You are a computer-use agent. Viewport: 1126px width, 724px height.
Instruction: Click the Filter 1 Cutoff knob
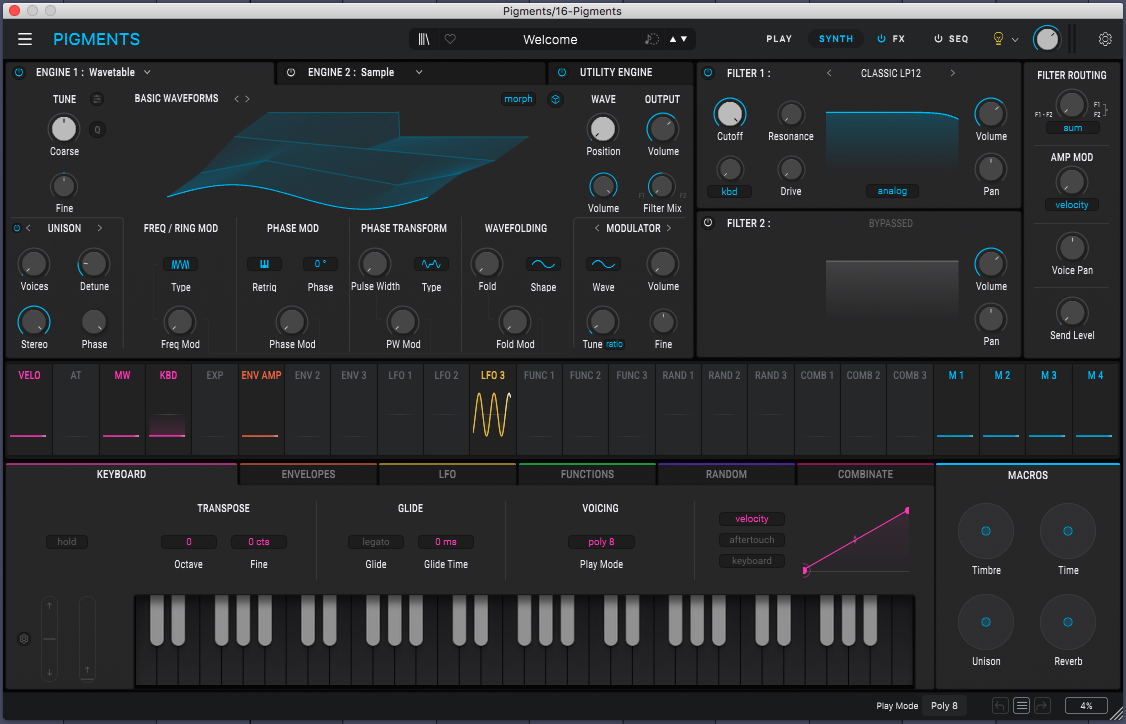[730, 113]
